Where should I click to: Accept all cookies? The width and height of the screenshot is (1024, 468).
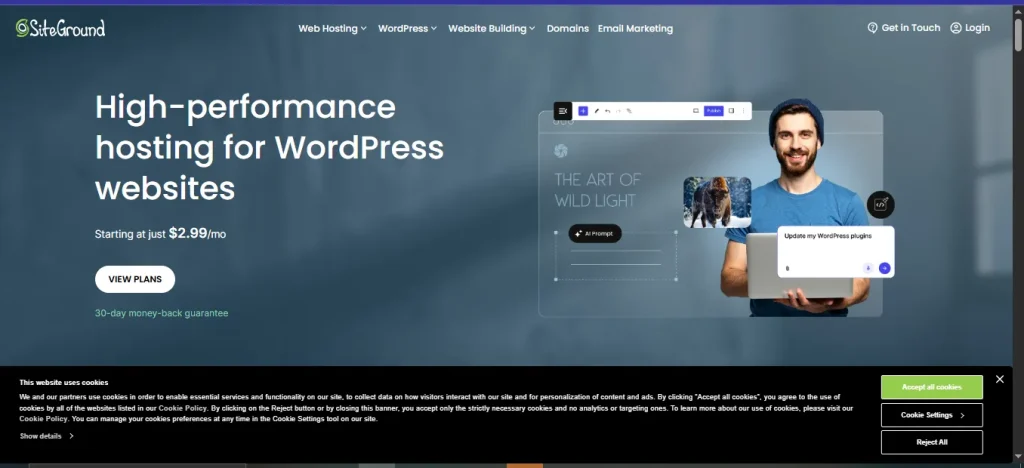tap(931, 387)
